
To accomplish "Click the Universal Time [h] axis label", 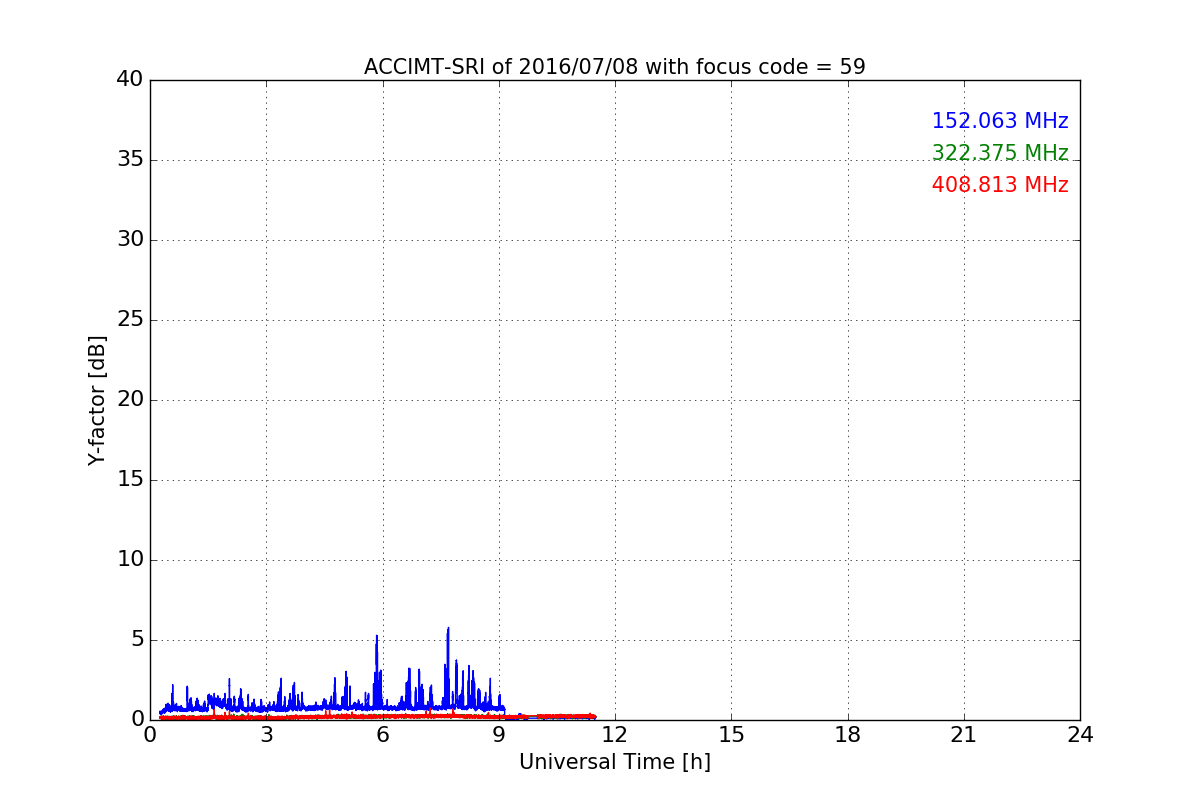I will pos(614,762).
